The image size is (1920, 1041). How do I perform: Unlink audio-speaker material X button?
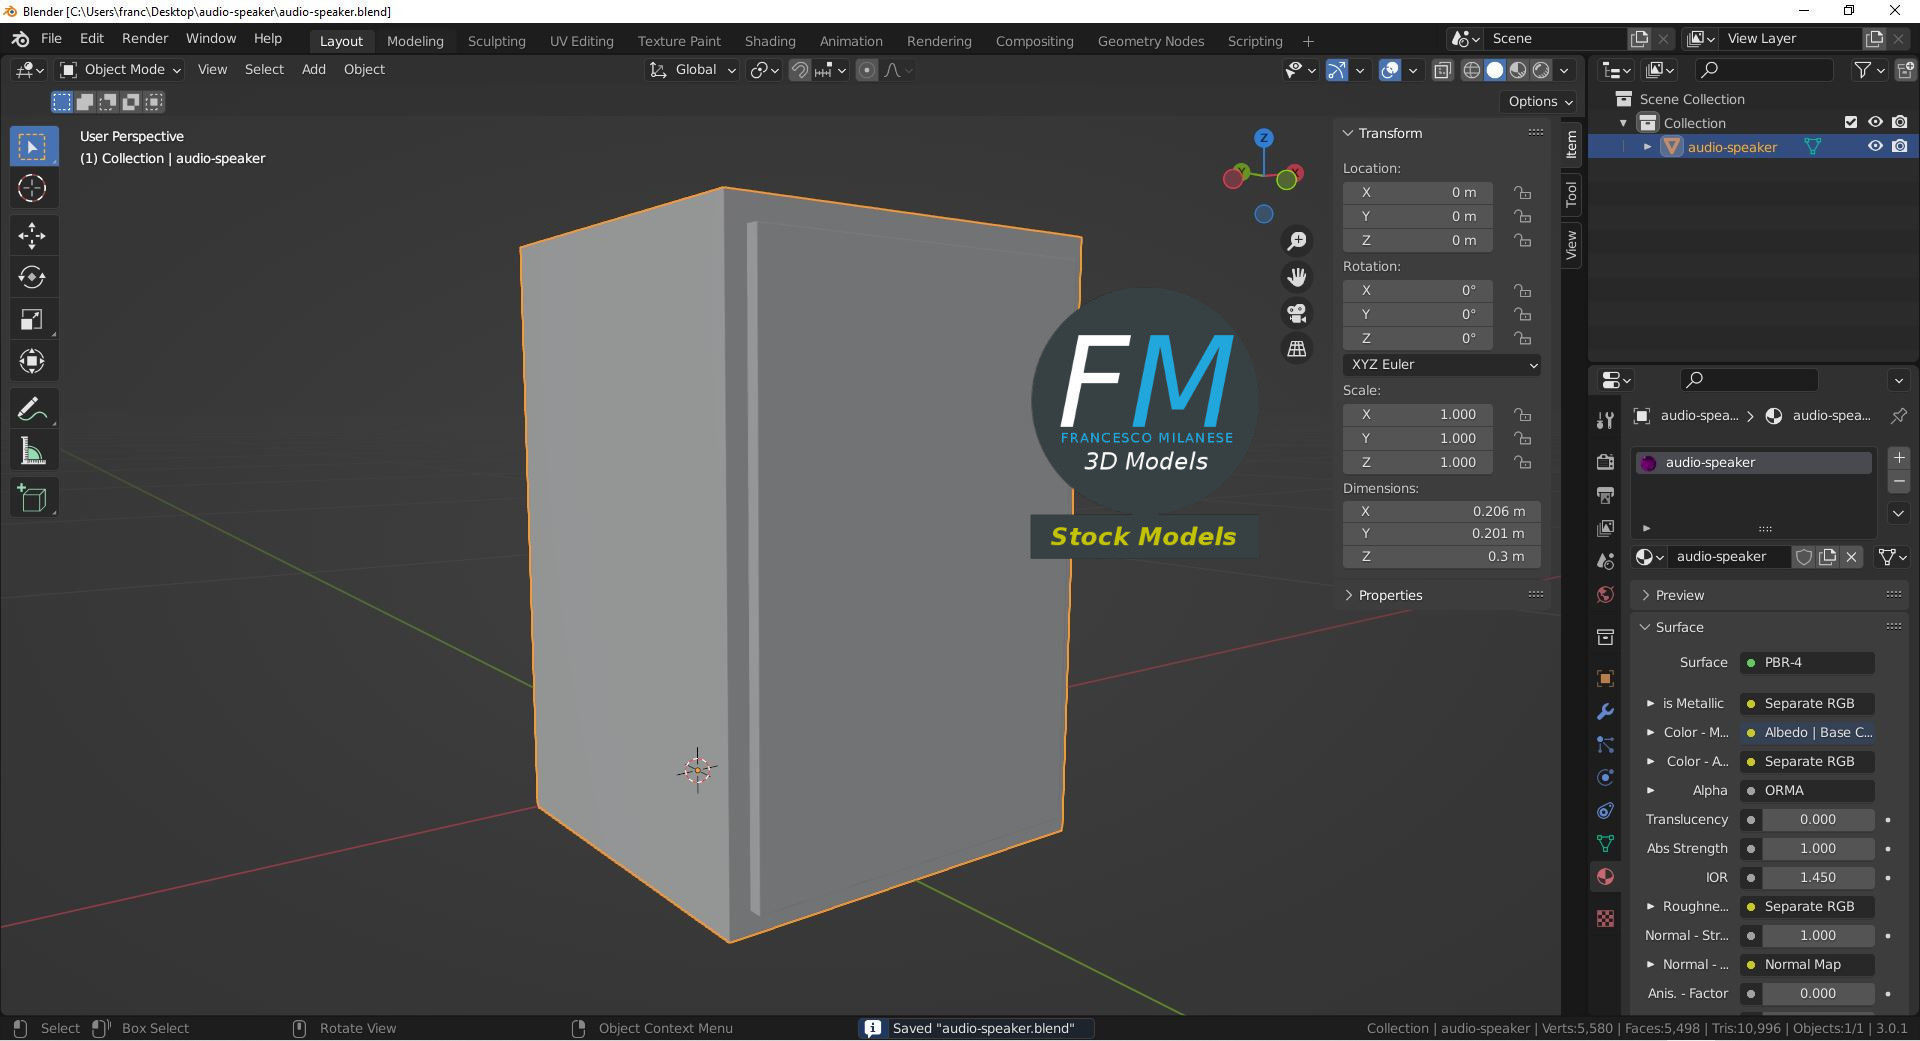click(x=1852, y=557)
